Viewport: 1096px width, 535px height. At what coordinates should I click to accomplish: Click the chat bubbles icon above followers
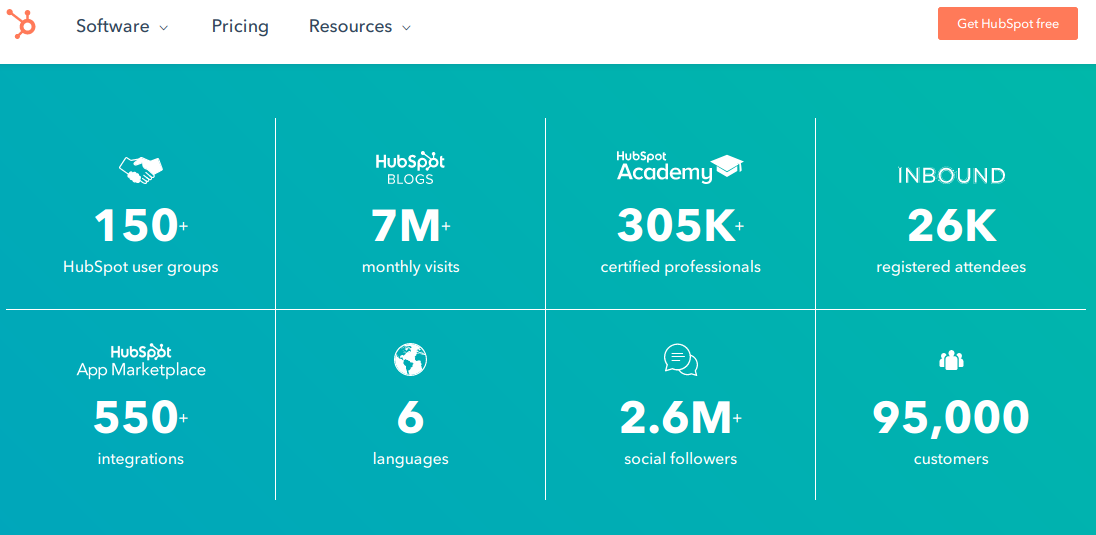[x=681, y=359]
